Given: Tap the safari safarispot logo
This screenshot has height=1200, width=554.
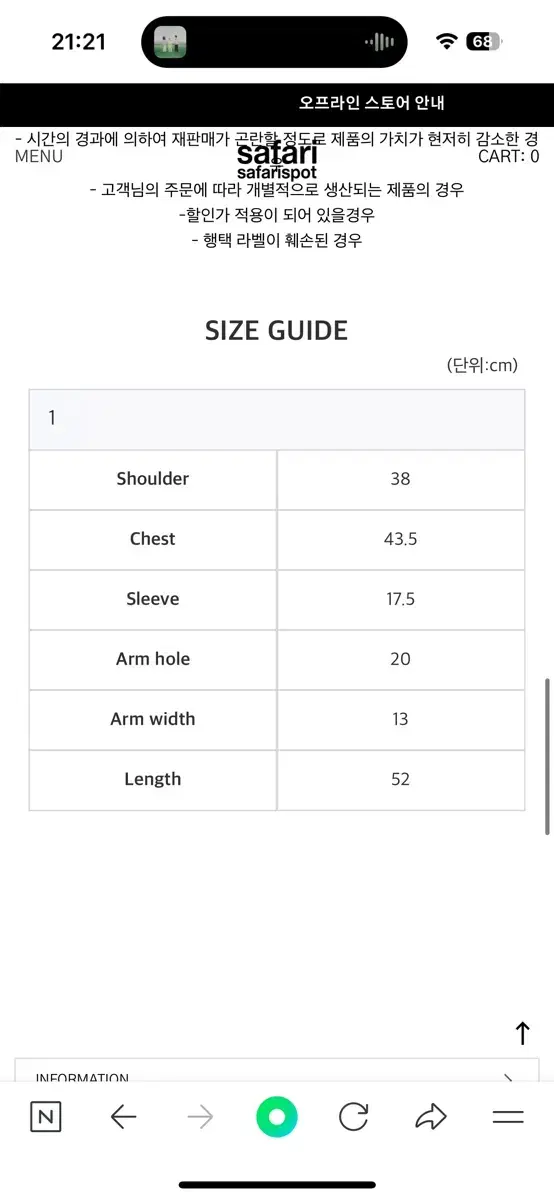Looking at the screenshot, I should [x=277, y=161].
